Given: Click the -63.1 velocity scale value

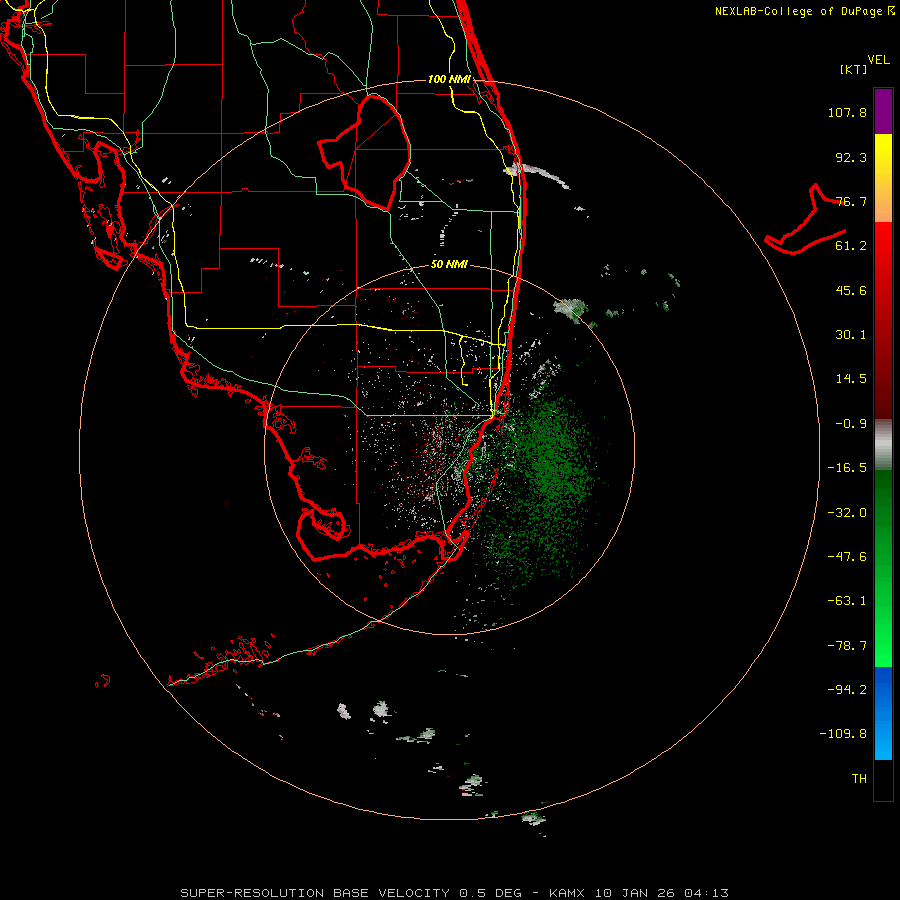Looking at the screenshot, I should 847,601.
